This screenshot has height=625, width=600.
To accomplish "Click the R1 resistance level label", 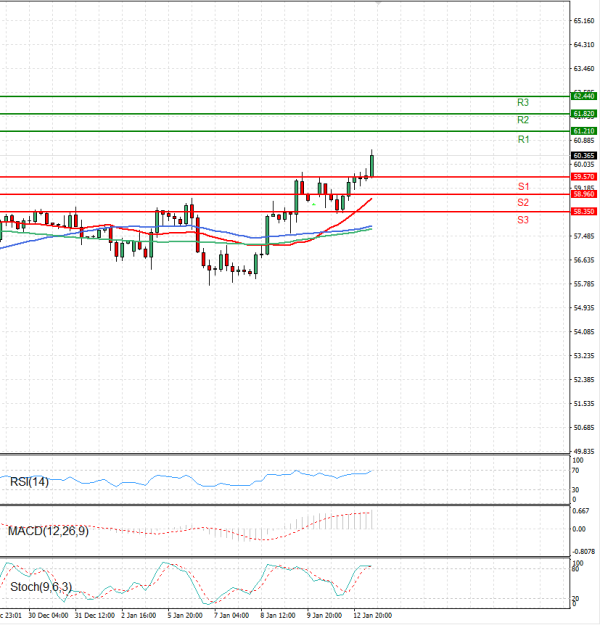I will tap(523, 140).
